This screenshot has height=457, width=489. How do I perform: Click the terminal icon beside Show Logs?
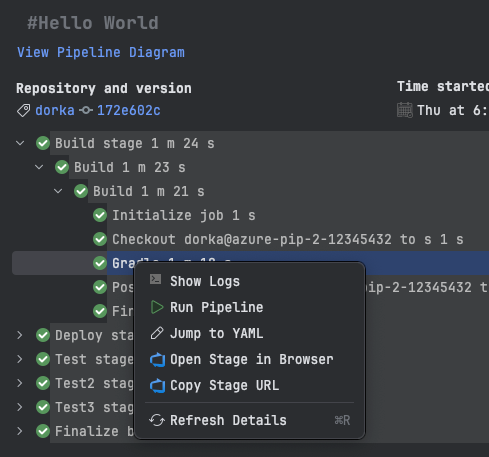click(156, 279)
